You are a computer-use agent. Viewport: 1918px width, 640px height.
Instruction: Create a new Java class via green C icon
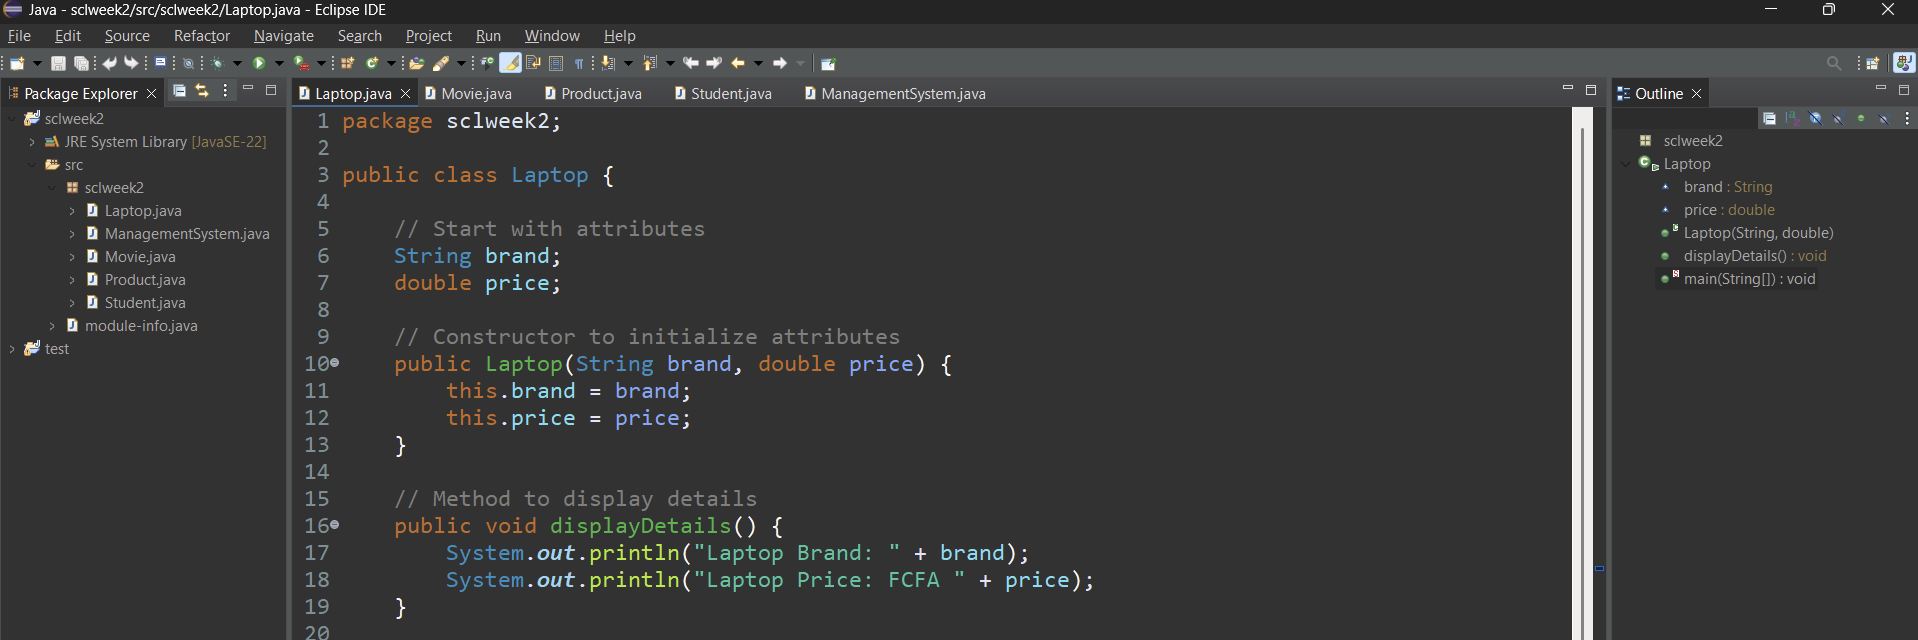(372, 63)
